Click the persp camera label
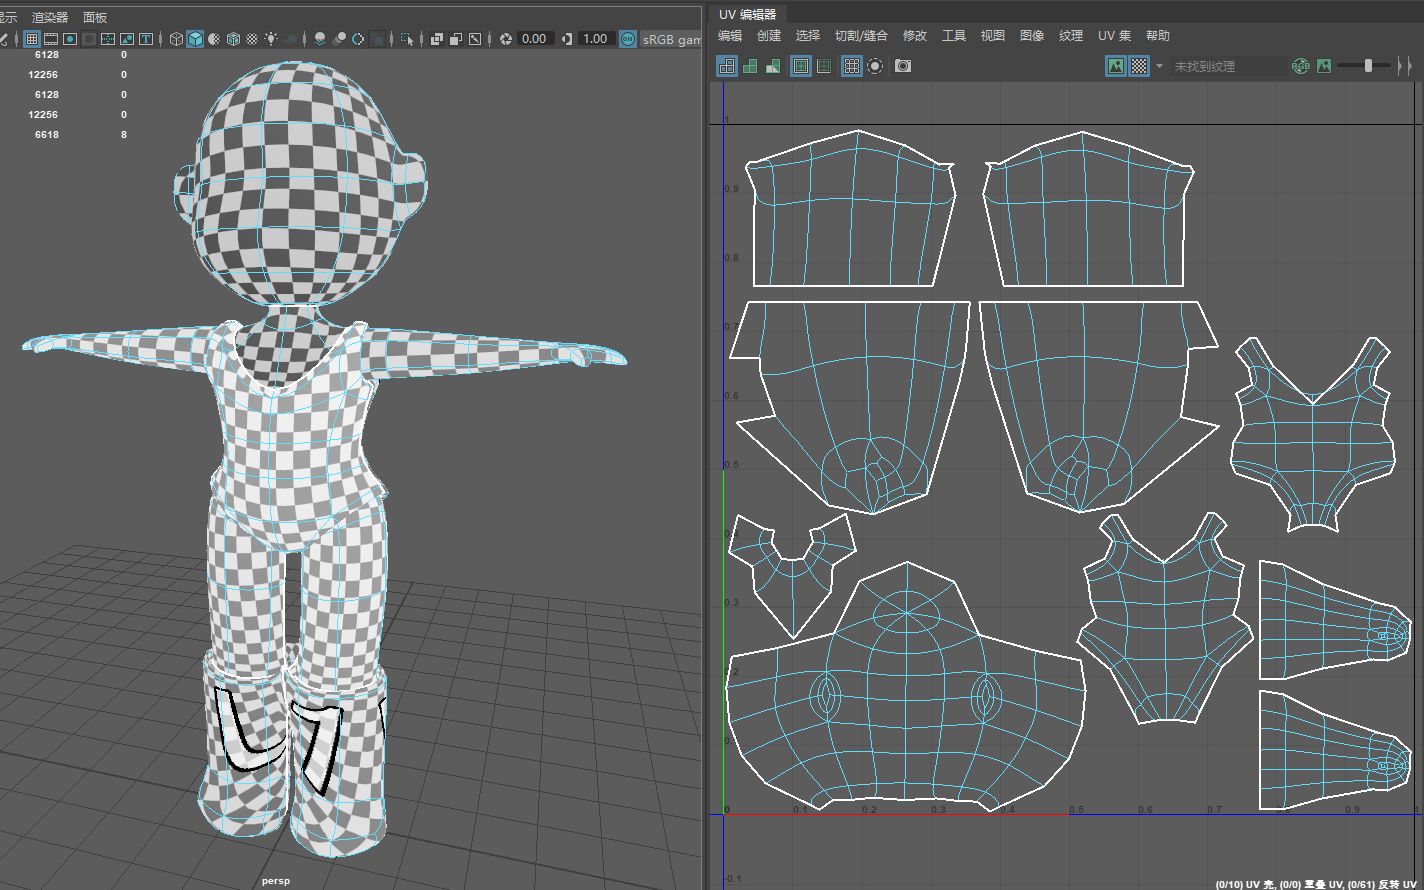 [x=275, y=881]
